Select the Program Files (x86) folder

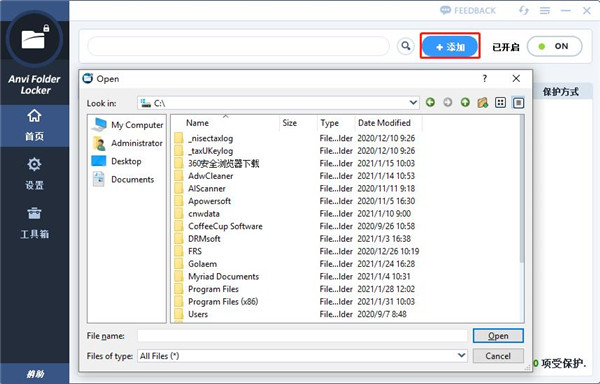tap(223, 302)
